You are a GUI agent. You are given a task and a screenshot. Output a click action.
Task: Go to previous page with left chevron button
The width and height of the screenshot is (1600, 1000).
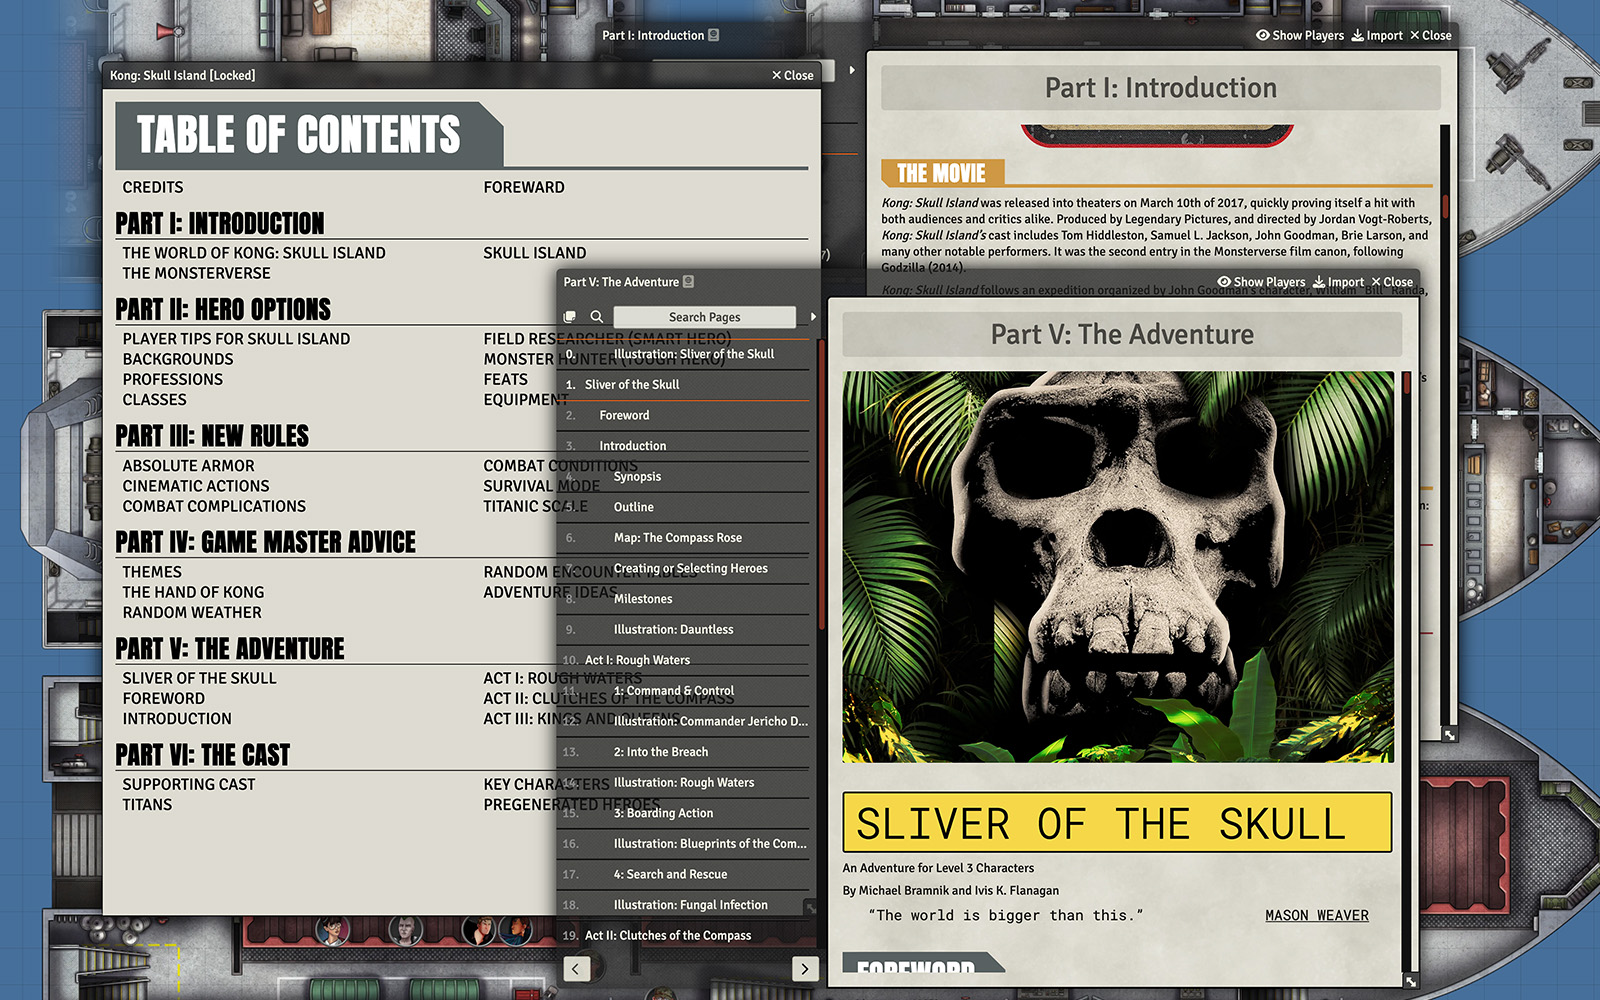point(576,968)
